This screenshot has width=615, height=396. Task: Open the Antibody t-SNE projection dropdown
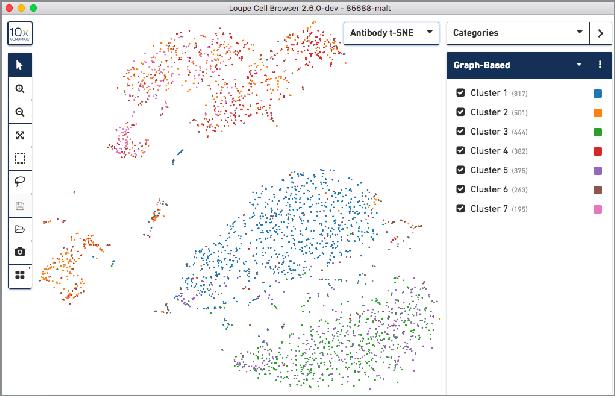pos(391,33)
